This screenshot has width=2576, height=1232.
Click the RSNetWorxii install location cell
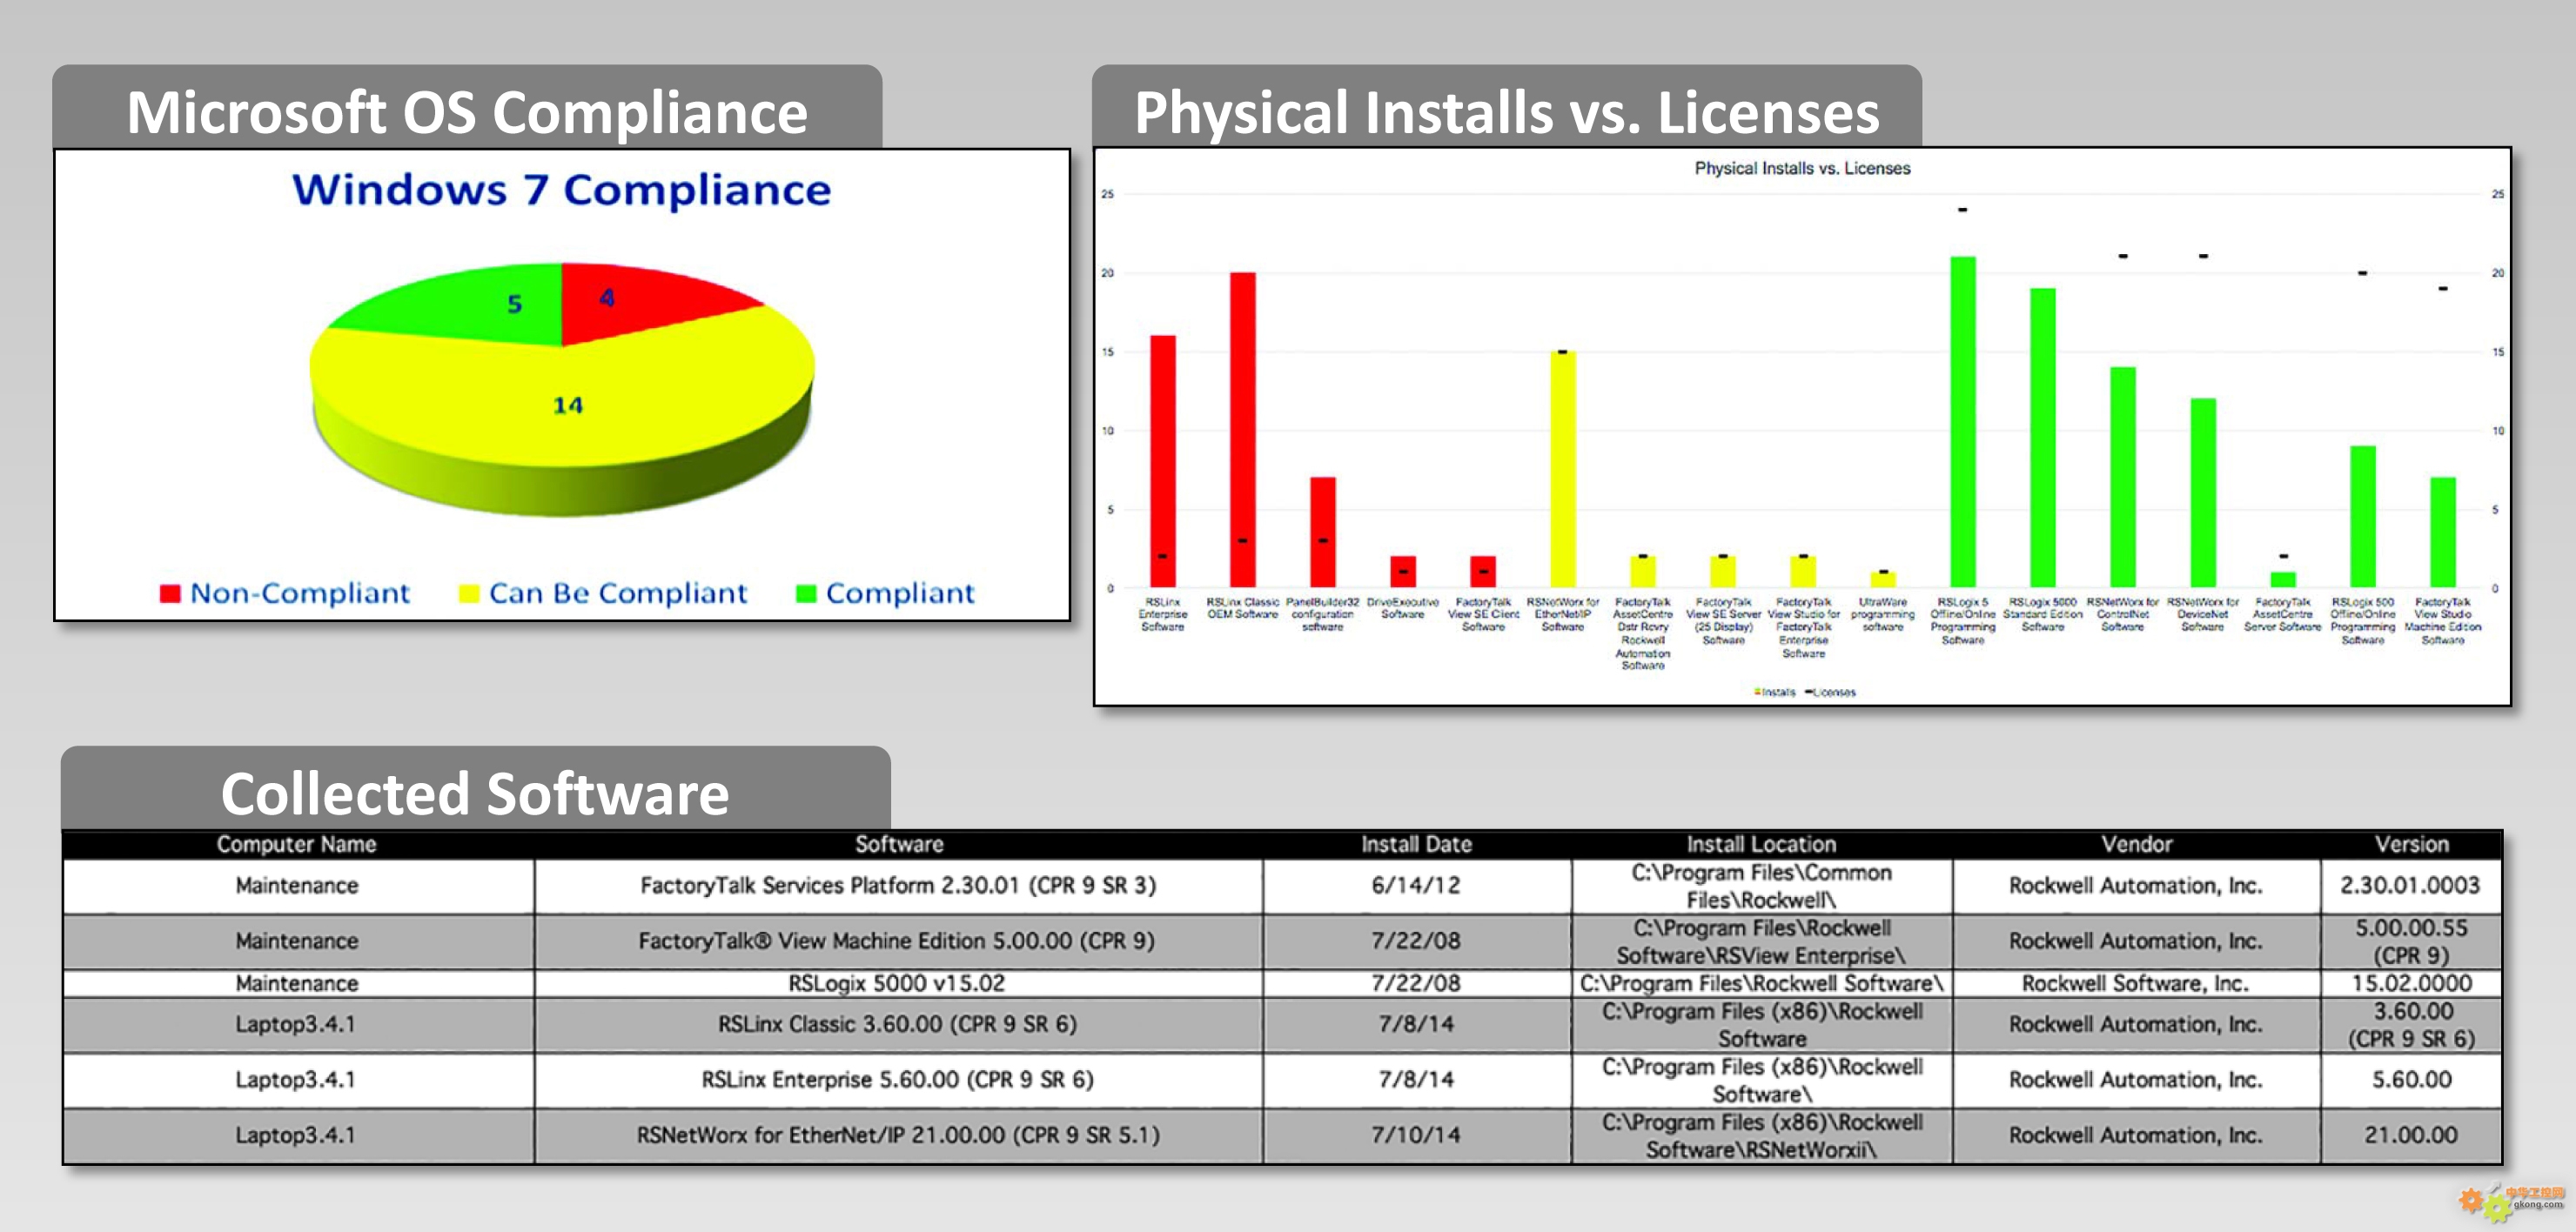click(1761, 1135)
